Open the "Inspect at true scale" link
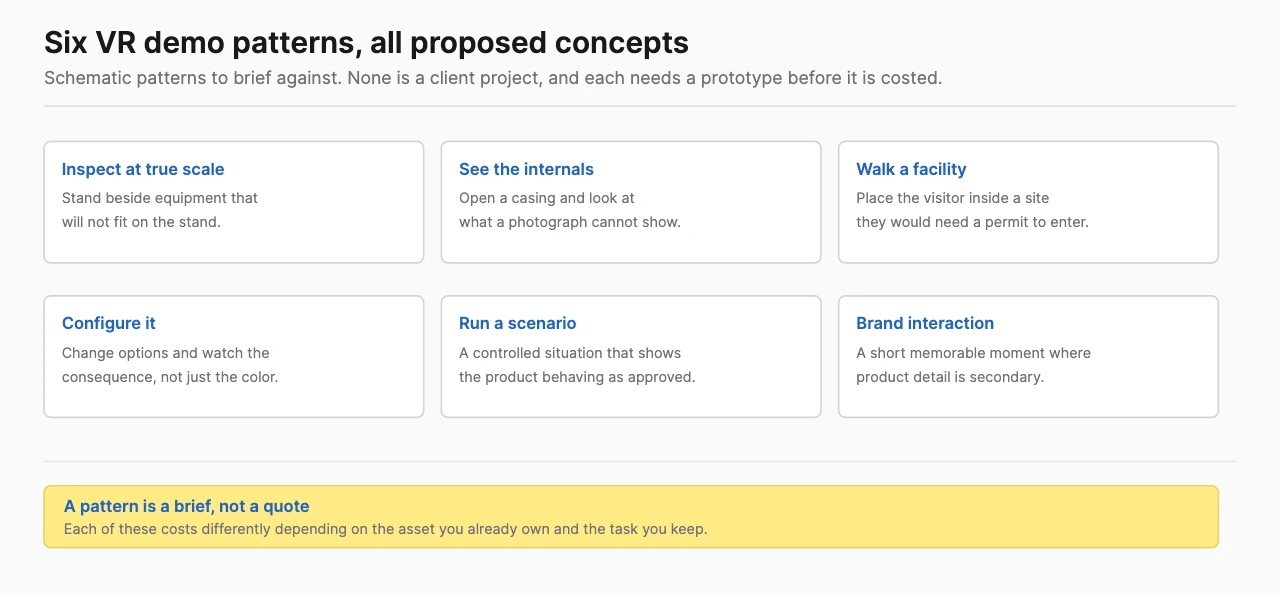 [x=143, y=169]
